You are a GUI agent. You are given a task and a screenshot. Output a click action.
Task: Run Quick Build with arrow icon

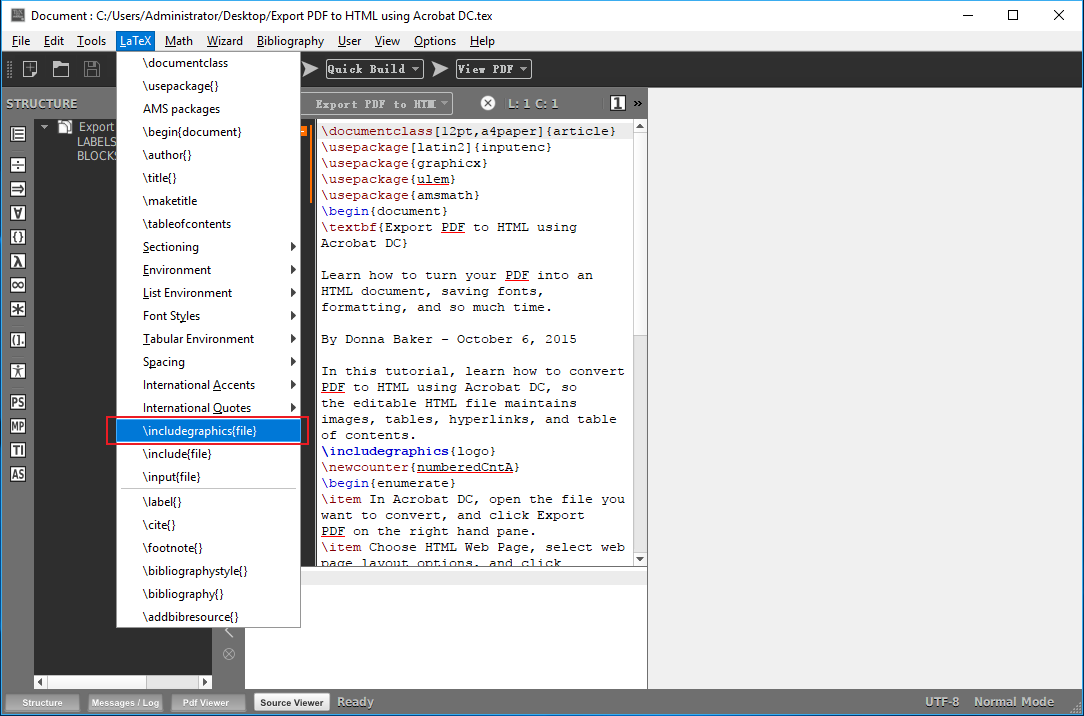pyautogui.click(x=310, y=68)
